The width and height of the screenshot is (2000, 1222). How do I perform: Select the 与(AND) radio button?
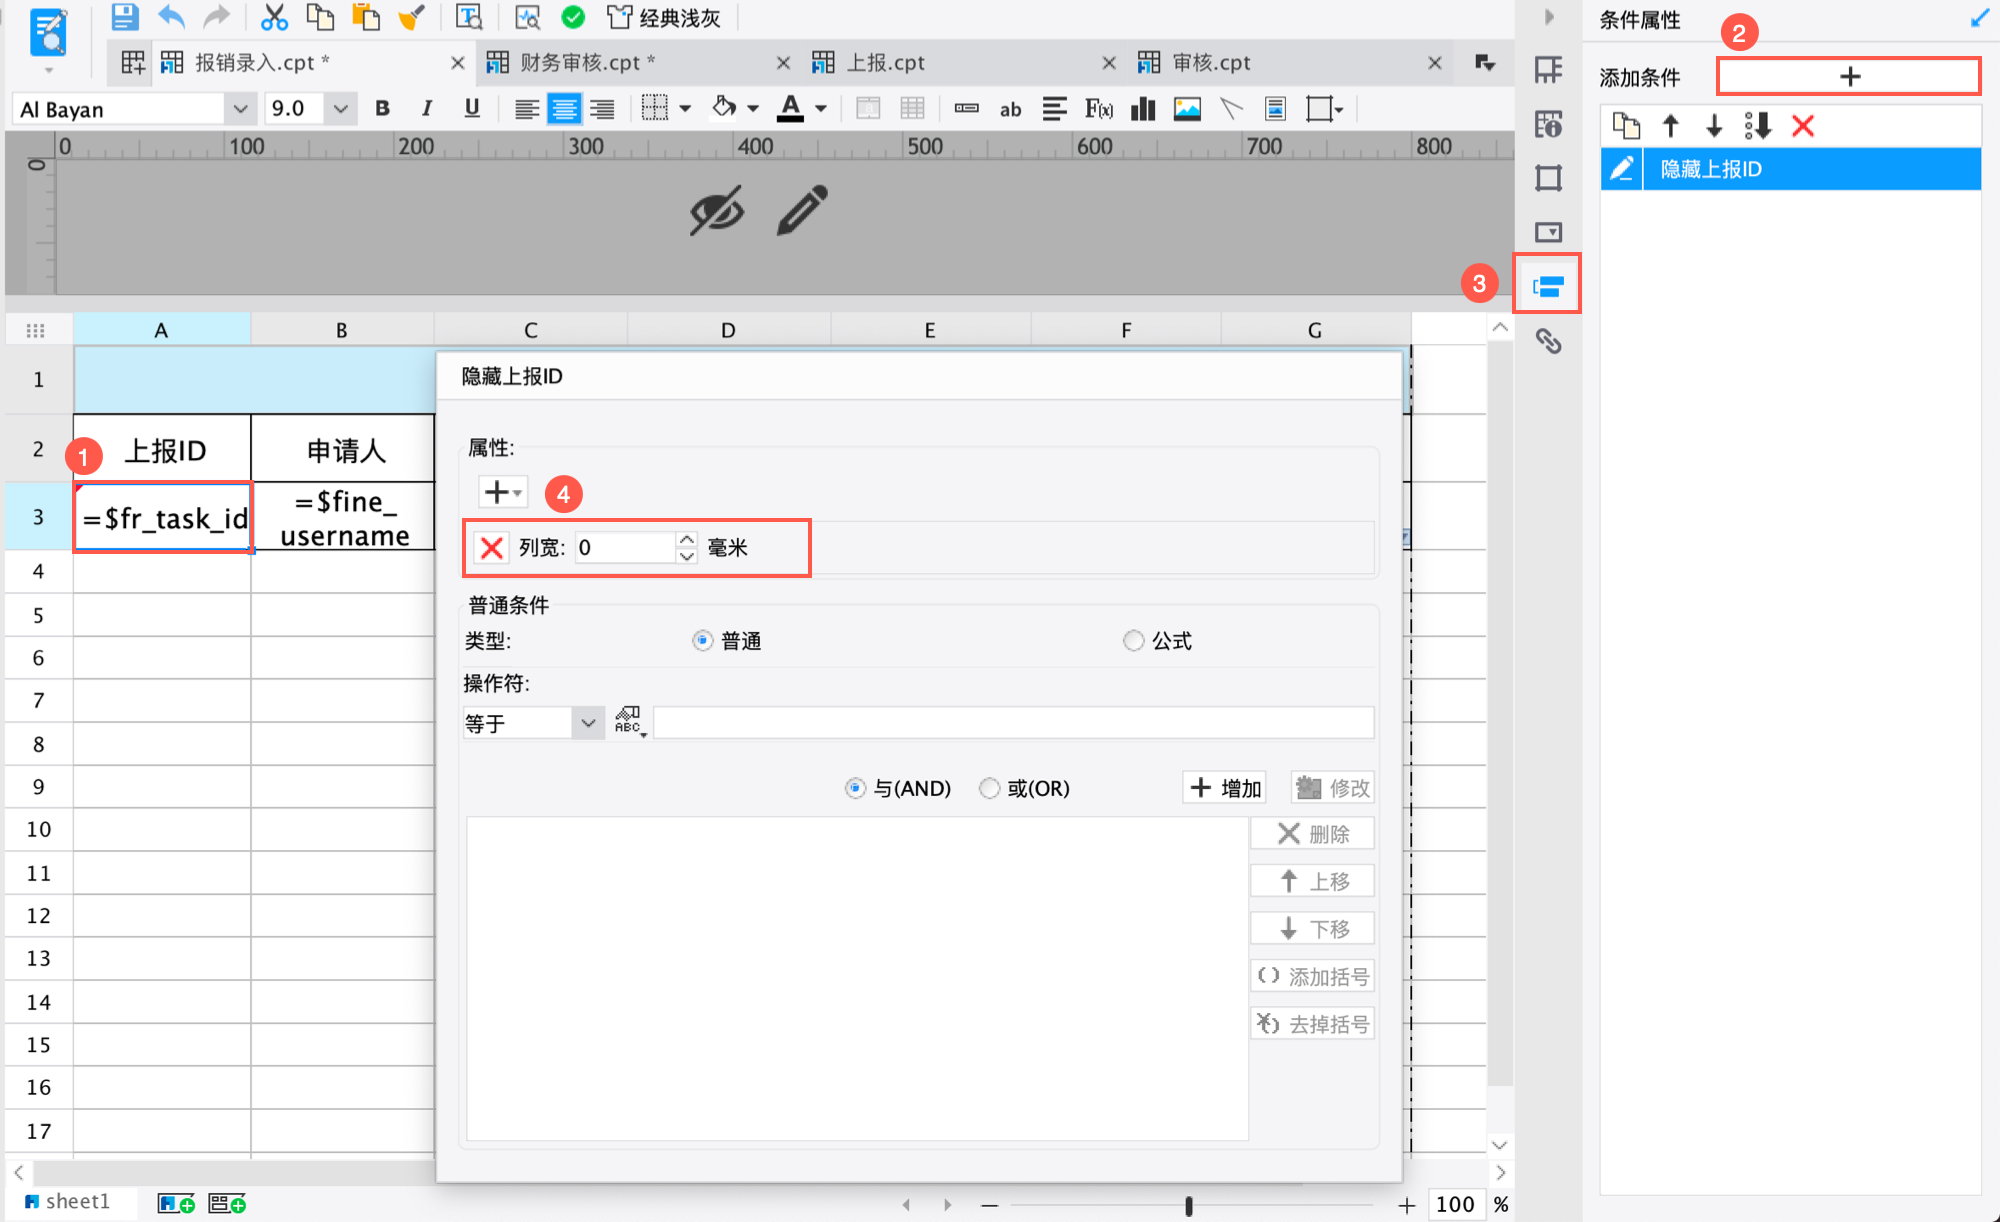[x=855, y=788]
